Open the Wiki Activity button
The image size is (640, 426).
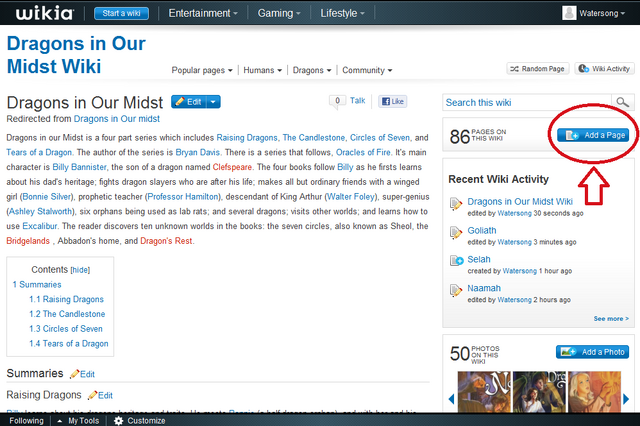point(604,69)
